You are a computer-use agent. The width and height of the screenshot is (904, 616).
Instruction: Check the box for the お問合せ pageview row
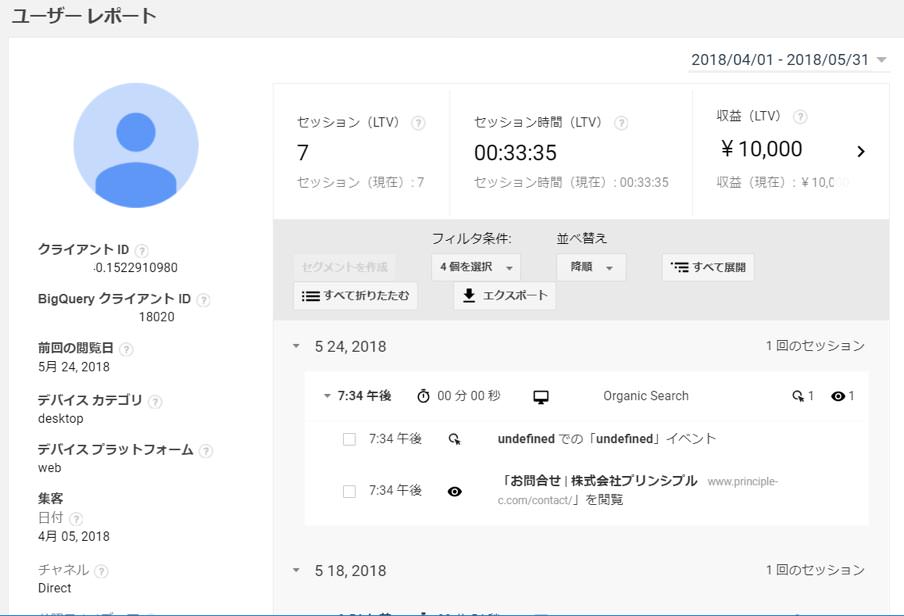click(x=349, y=491)
